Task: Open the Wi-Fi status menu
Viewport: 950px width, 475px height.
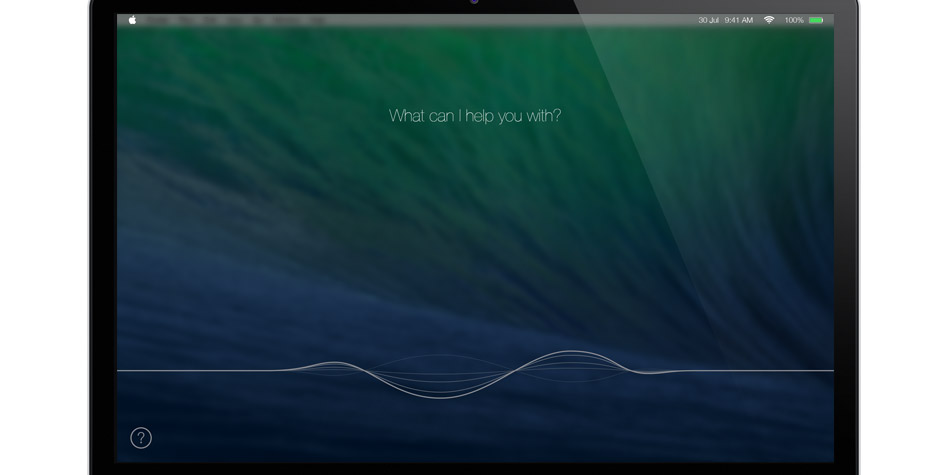Action: [x=769, y=20]
